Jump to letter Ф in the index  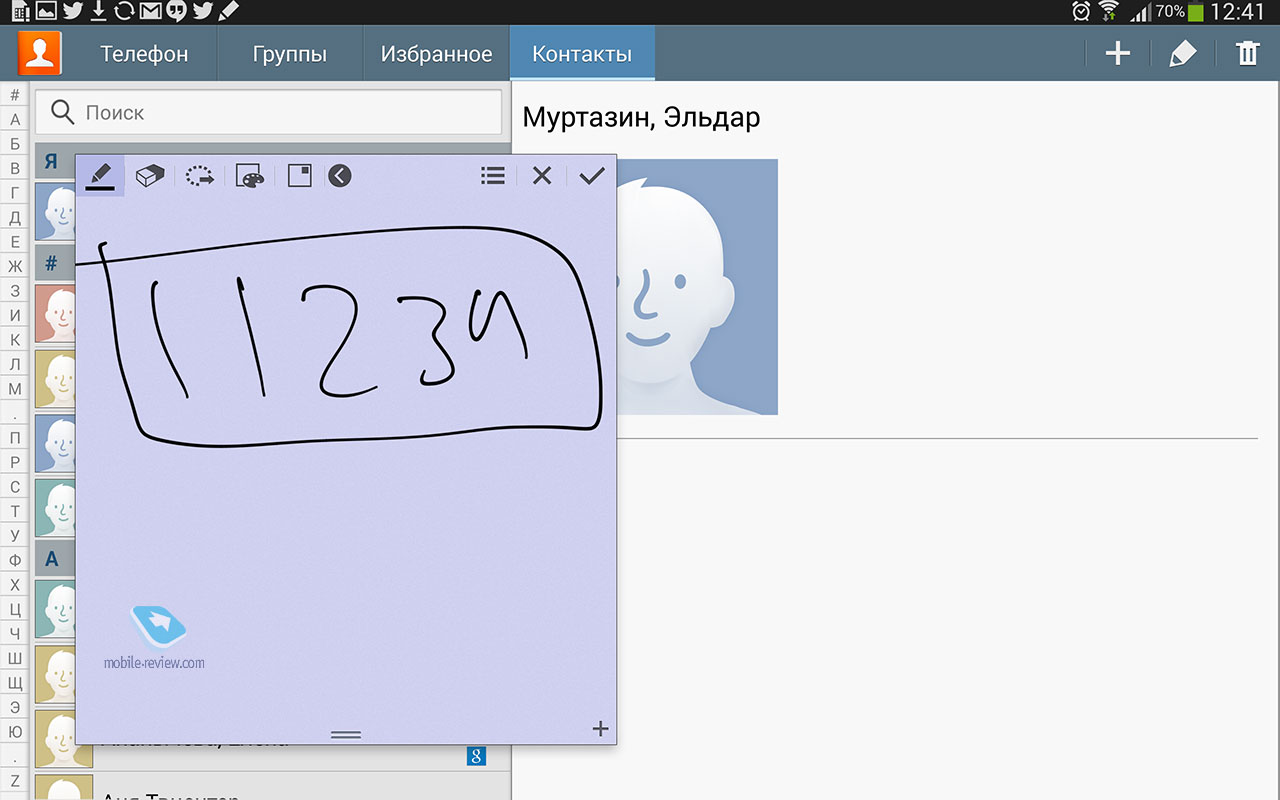click(x=15, y=560)
